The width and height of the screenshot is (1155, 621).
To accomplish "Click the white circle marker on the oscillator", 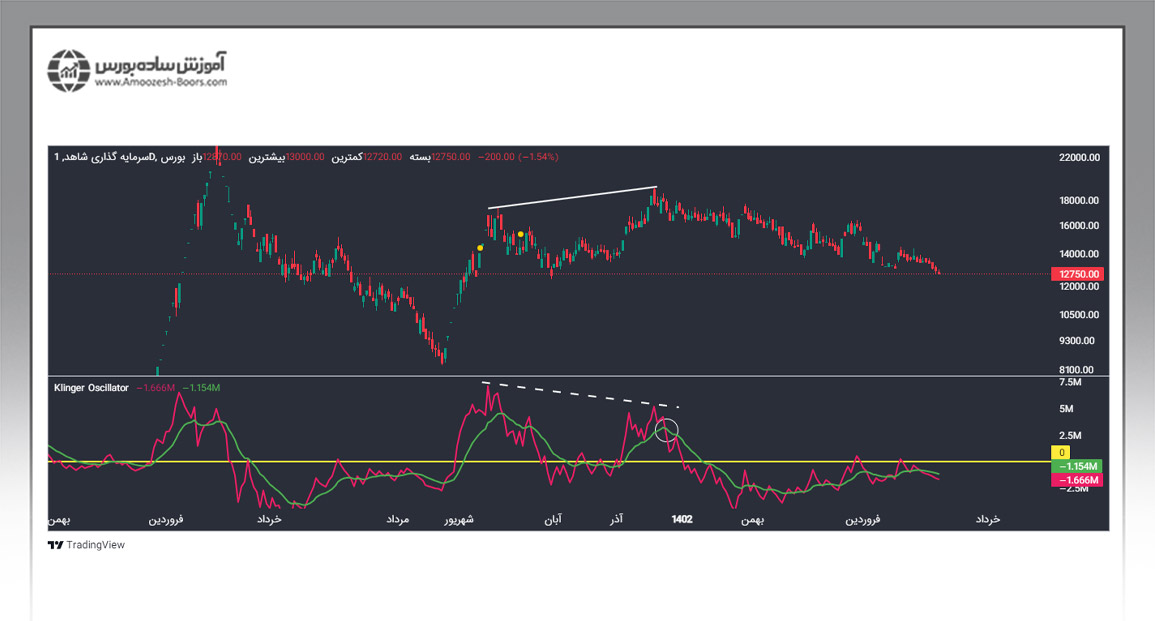I will tap(667, 431).
